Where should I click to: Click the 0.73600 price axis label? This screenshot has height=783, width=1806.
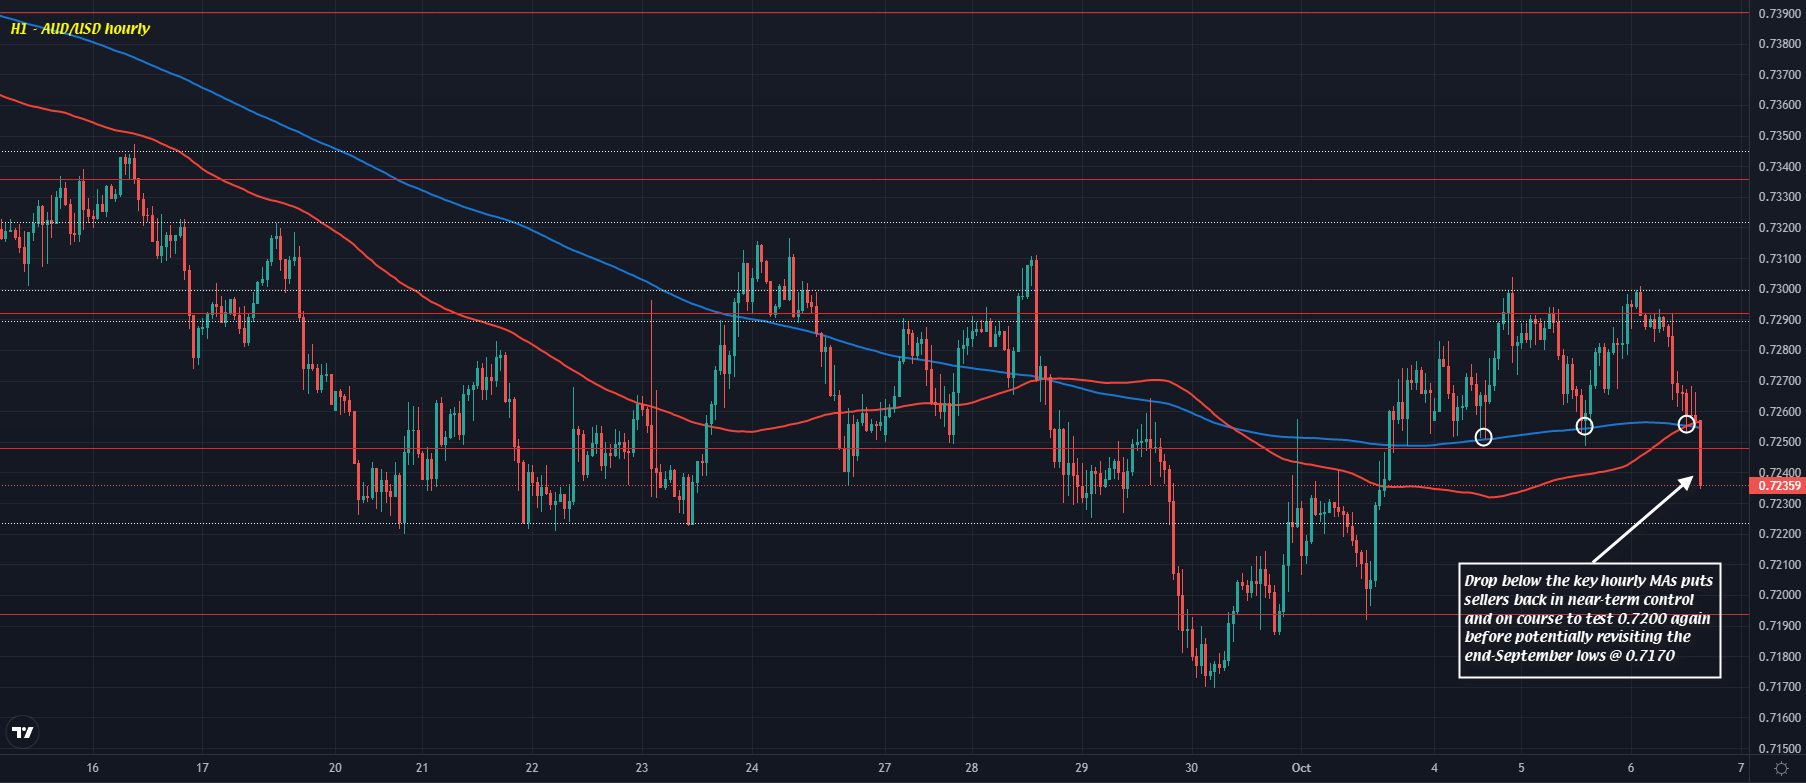click(x=1780, y=105)
